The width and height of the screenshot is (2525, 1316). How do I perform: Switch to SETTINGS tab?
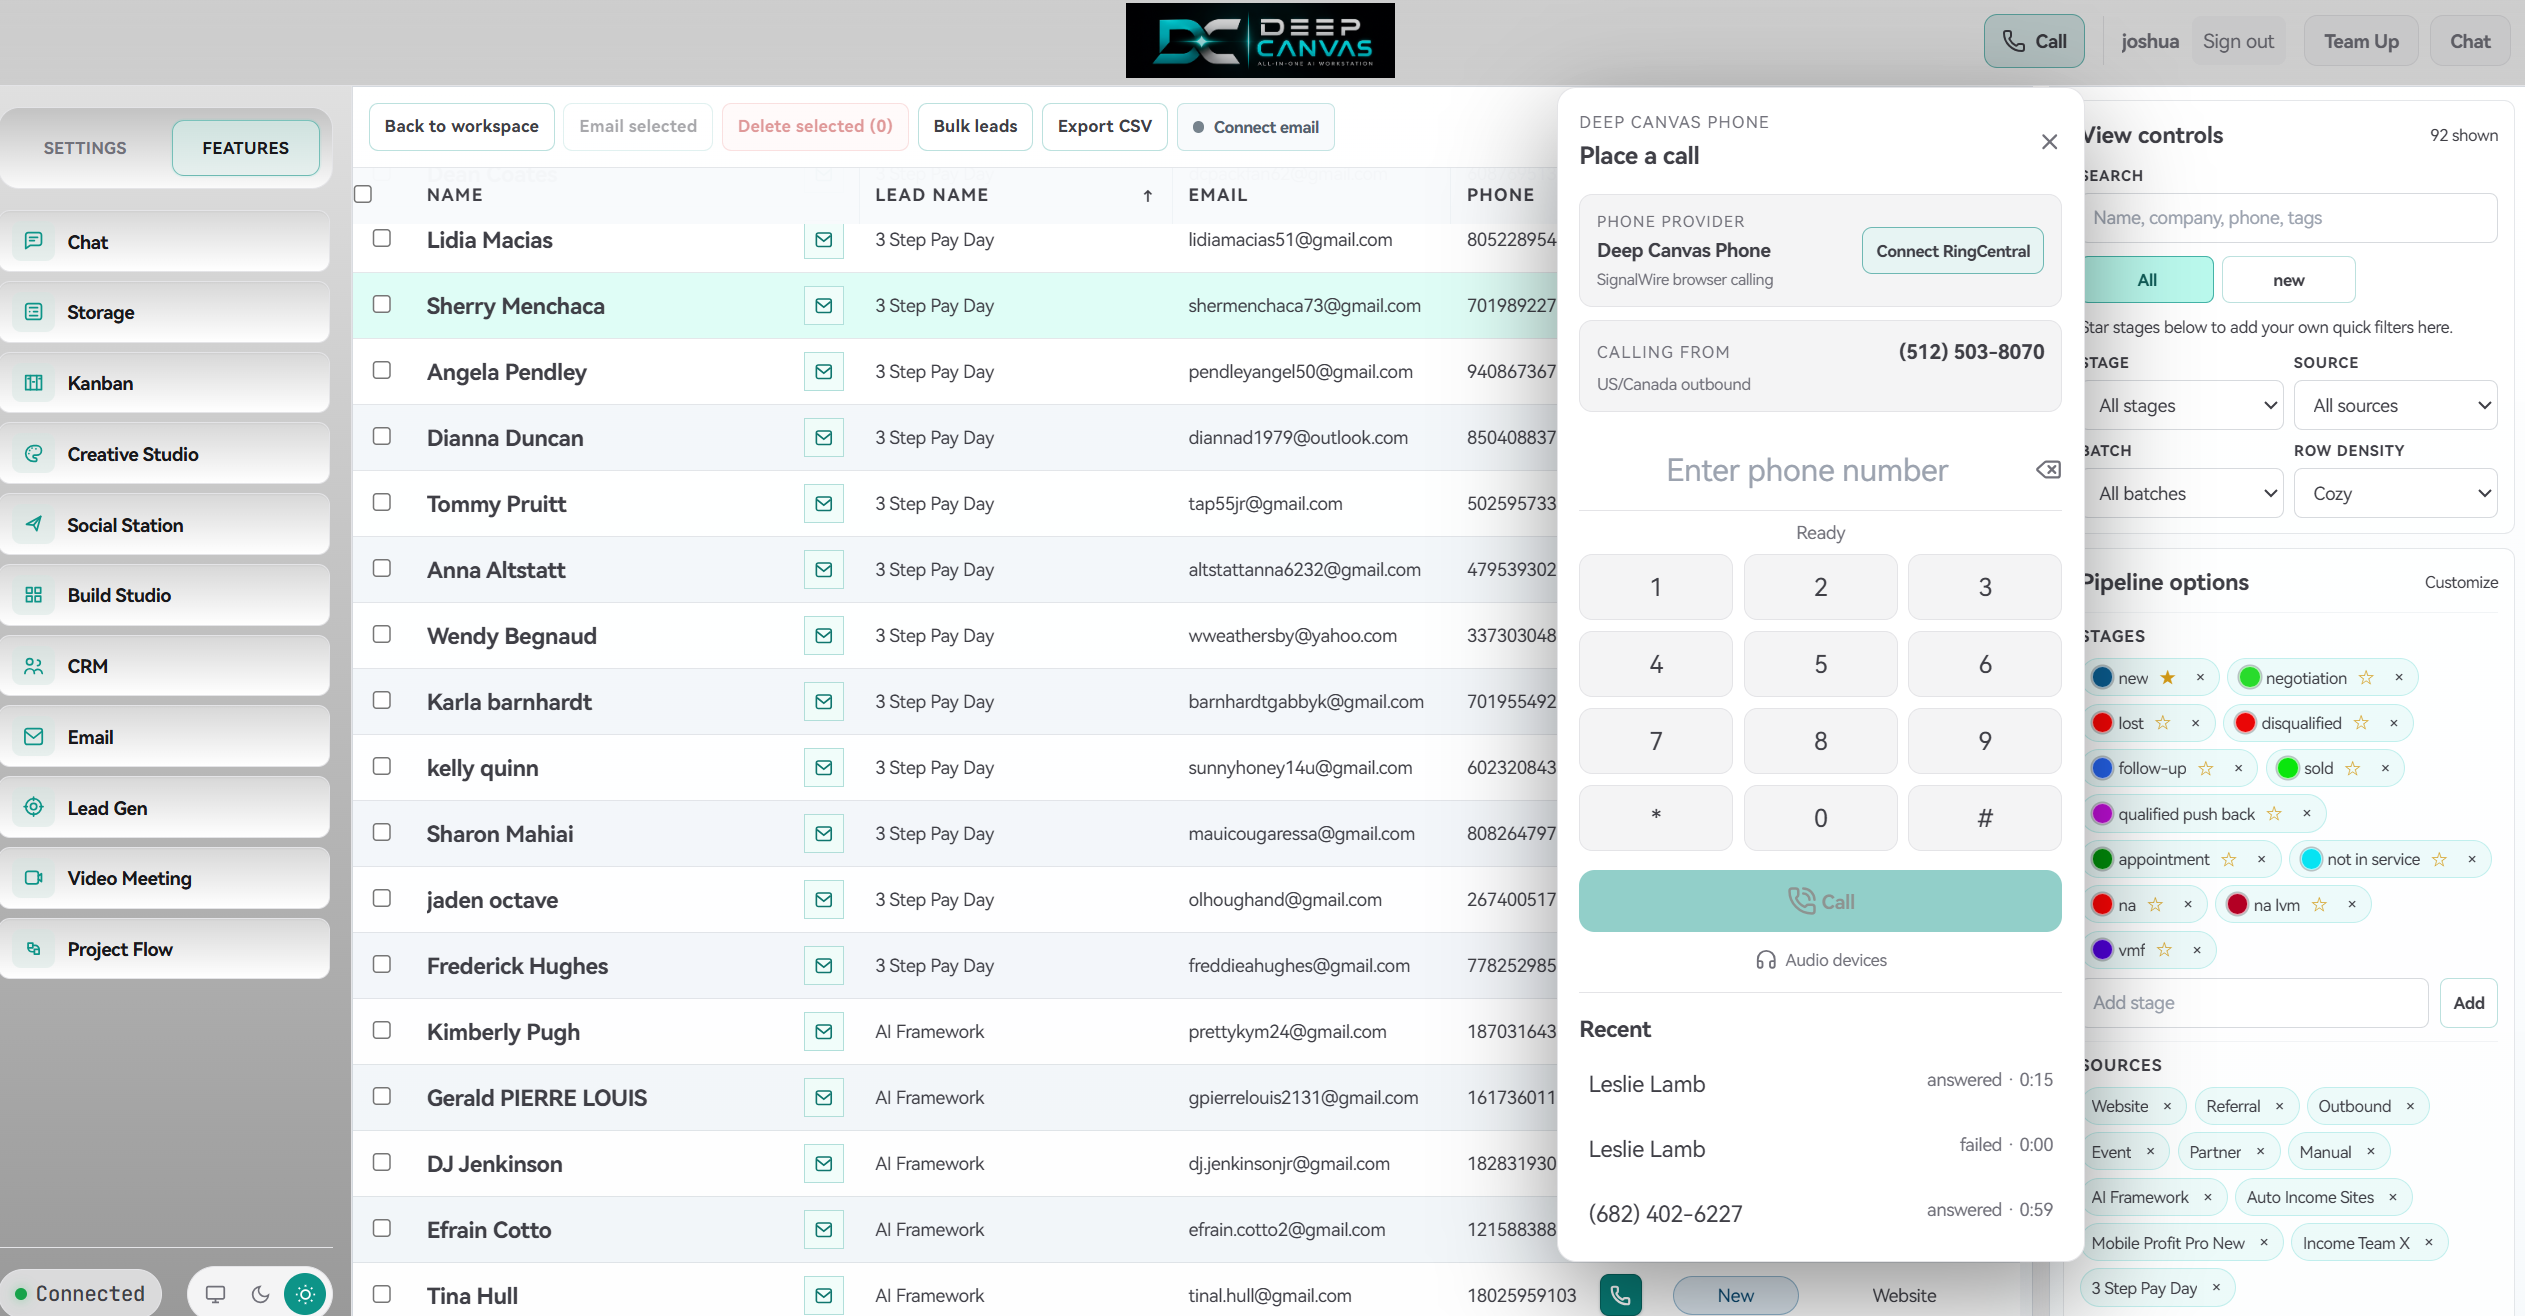point(85,148)
